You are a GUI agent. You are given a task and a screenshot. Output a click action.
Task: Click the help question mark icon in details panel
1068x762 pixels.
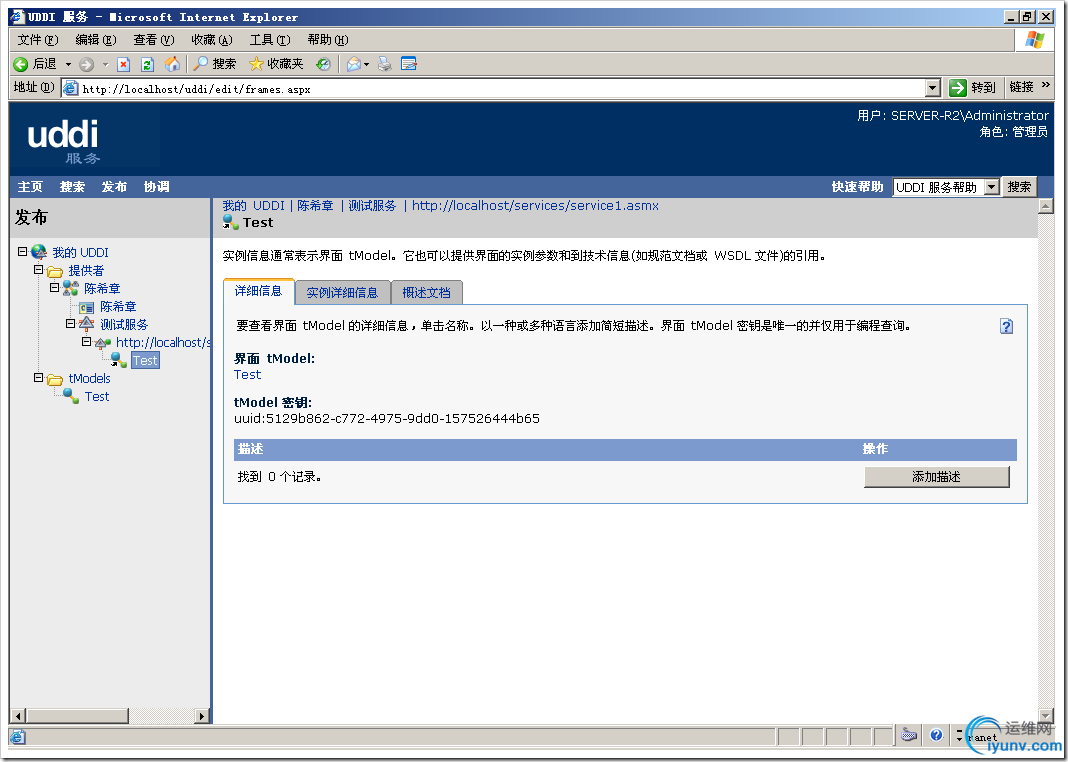coord(1006,326)
